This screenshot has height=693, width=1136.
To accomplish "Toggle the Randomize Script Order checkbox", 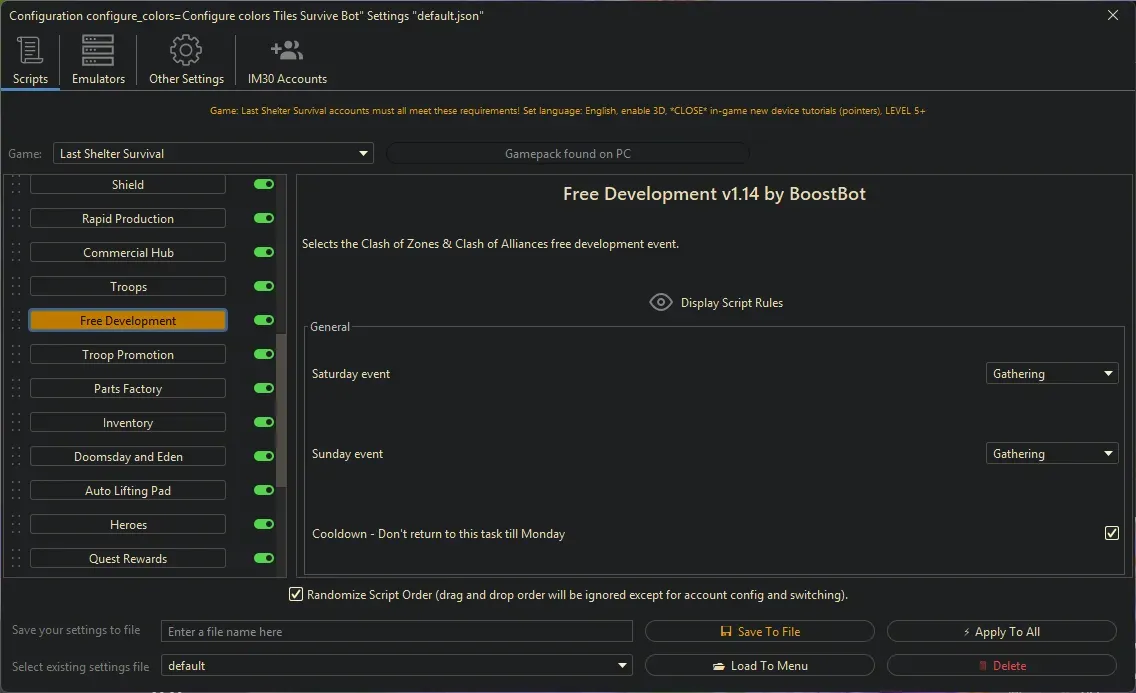I will point(296,595).
